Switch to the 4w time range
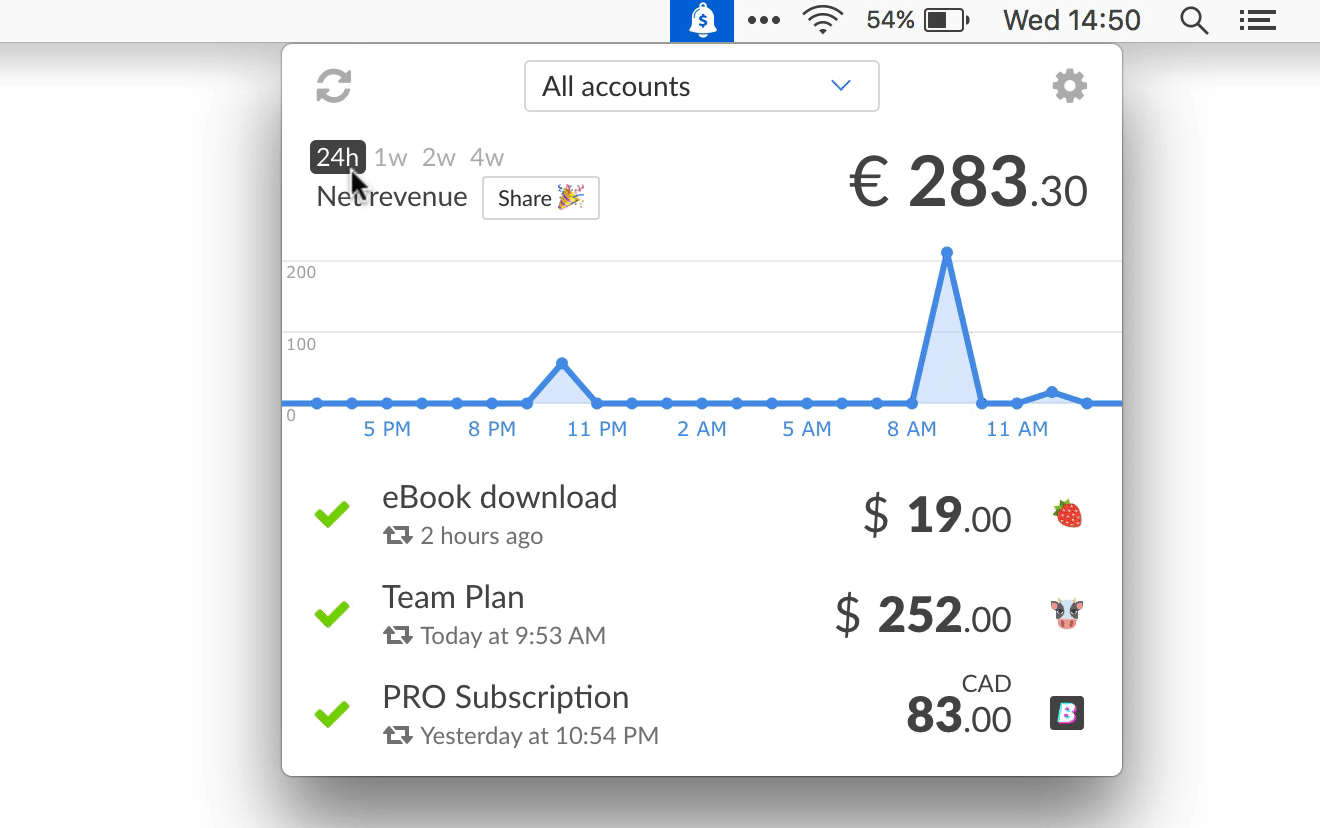The image size is (1320, 828). coord(487,157)
